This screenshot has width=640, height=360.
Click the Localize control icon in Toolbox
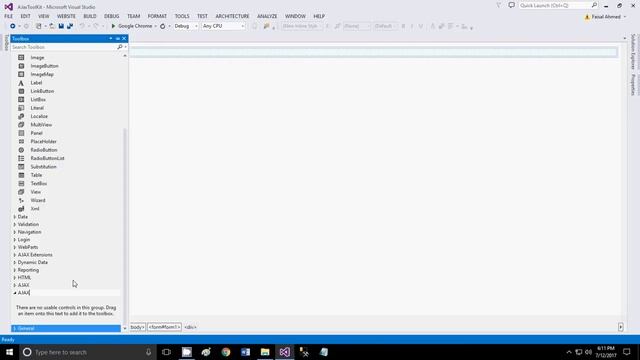click(x=21, y=116)
